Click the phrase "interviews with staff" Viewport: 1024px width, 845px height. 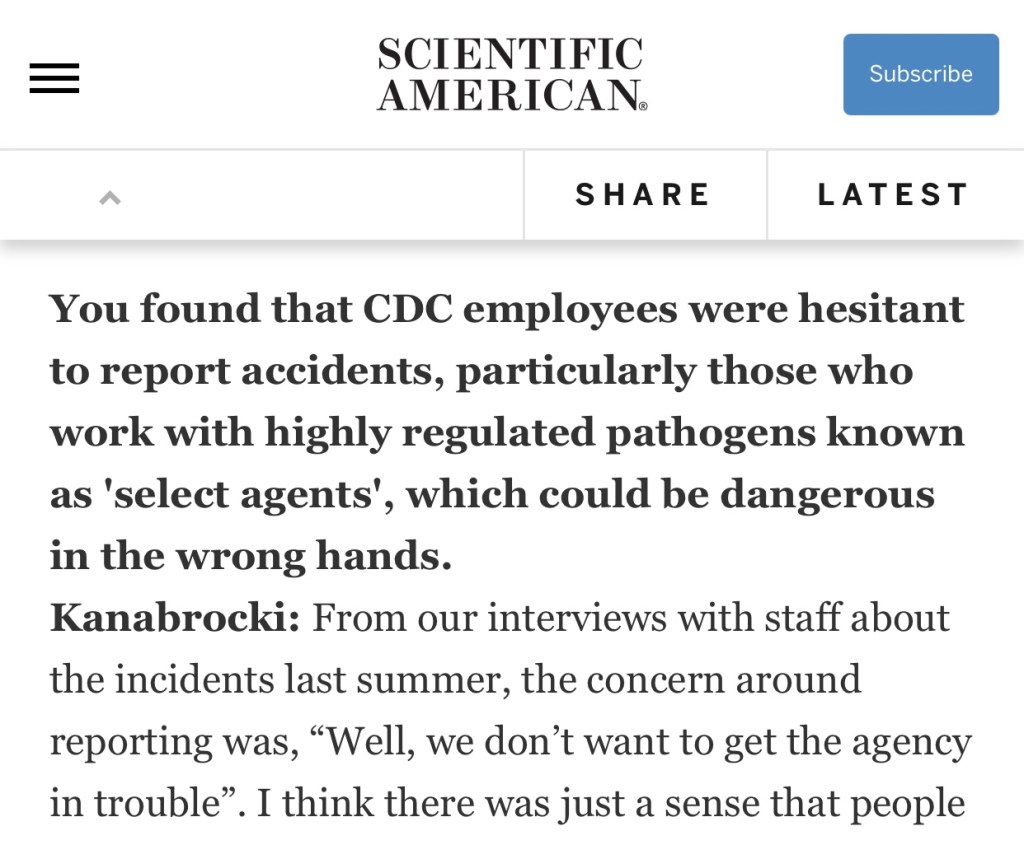[662, 618]
